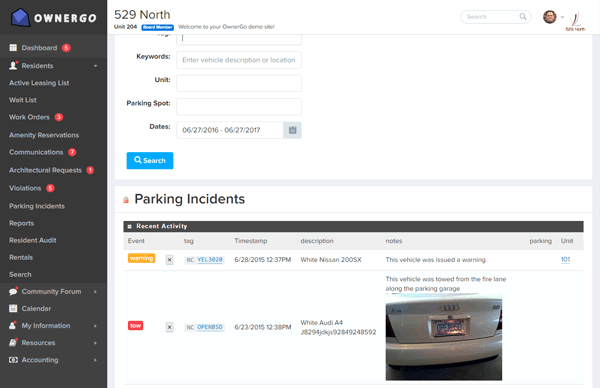Click the user avatar photo

coord(549,17)
